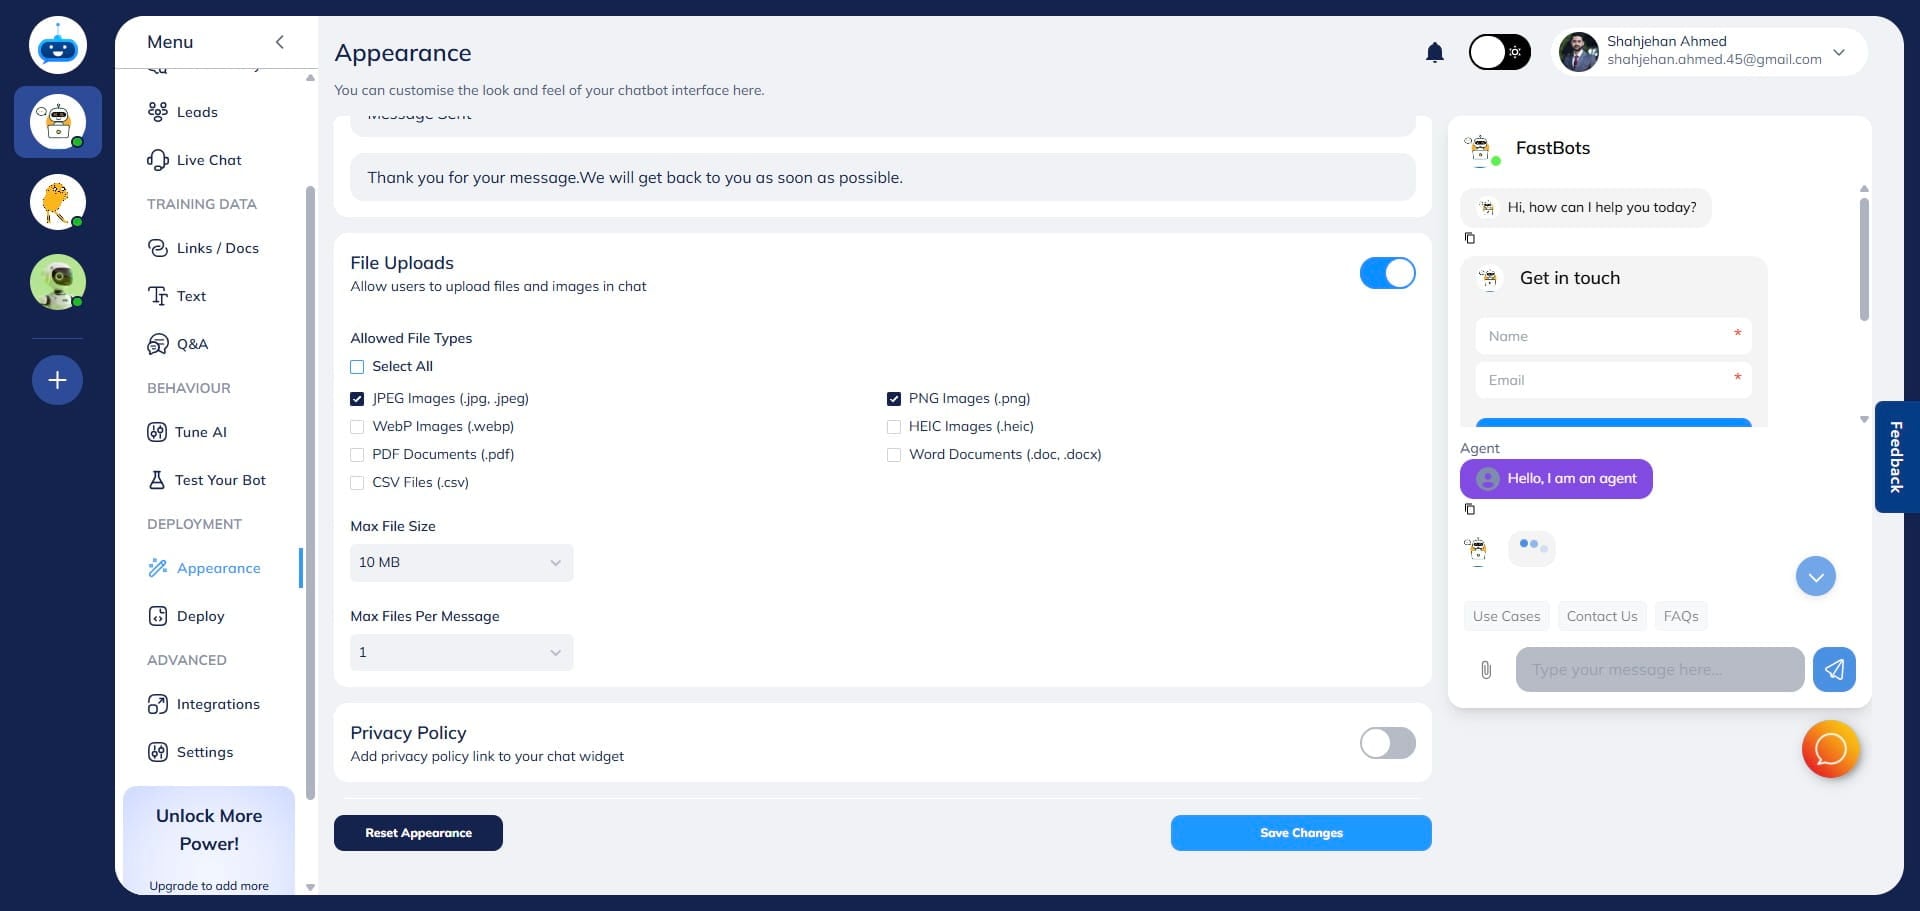This screenshot has height=911, width=1920.
Task: Select the Q&A training section
Action: click(x=191, y=344)
